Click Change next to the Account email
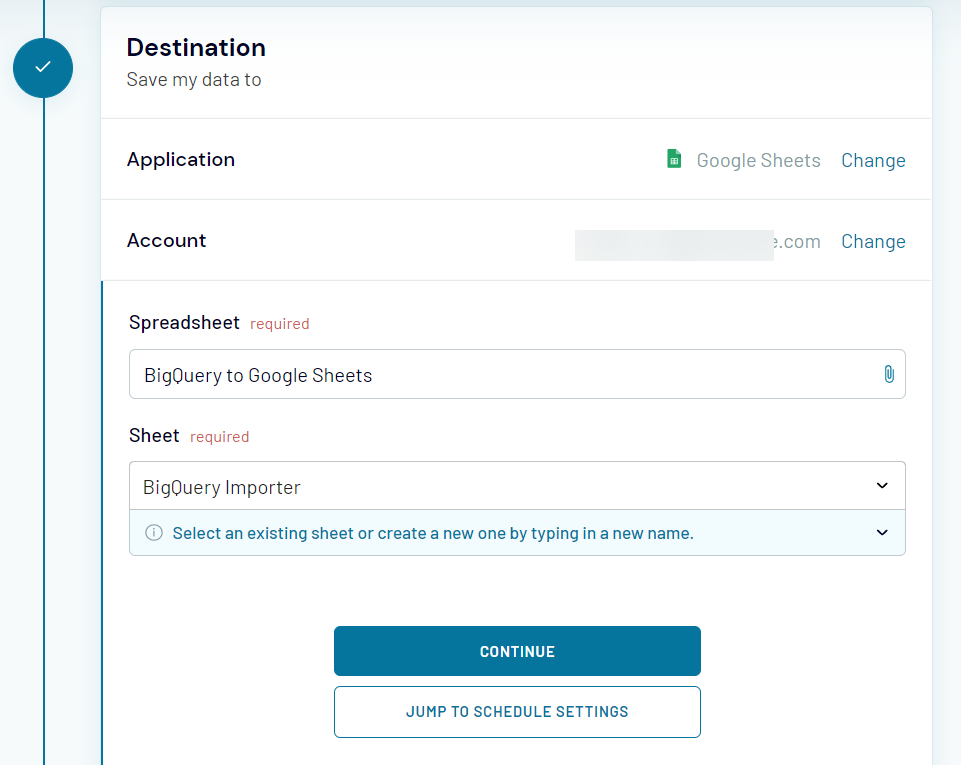The image size is (961, 765). coord(872,241)
